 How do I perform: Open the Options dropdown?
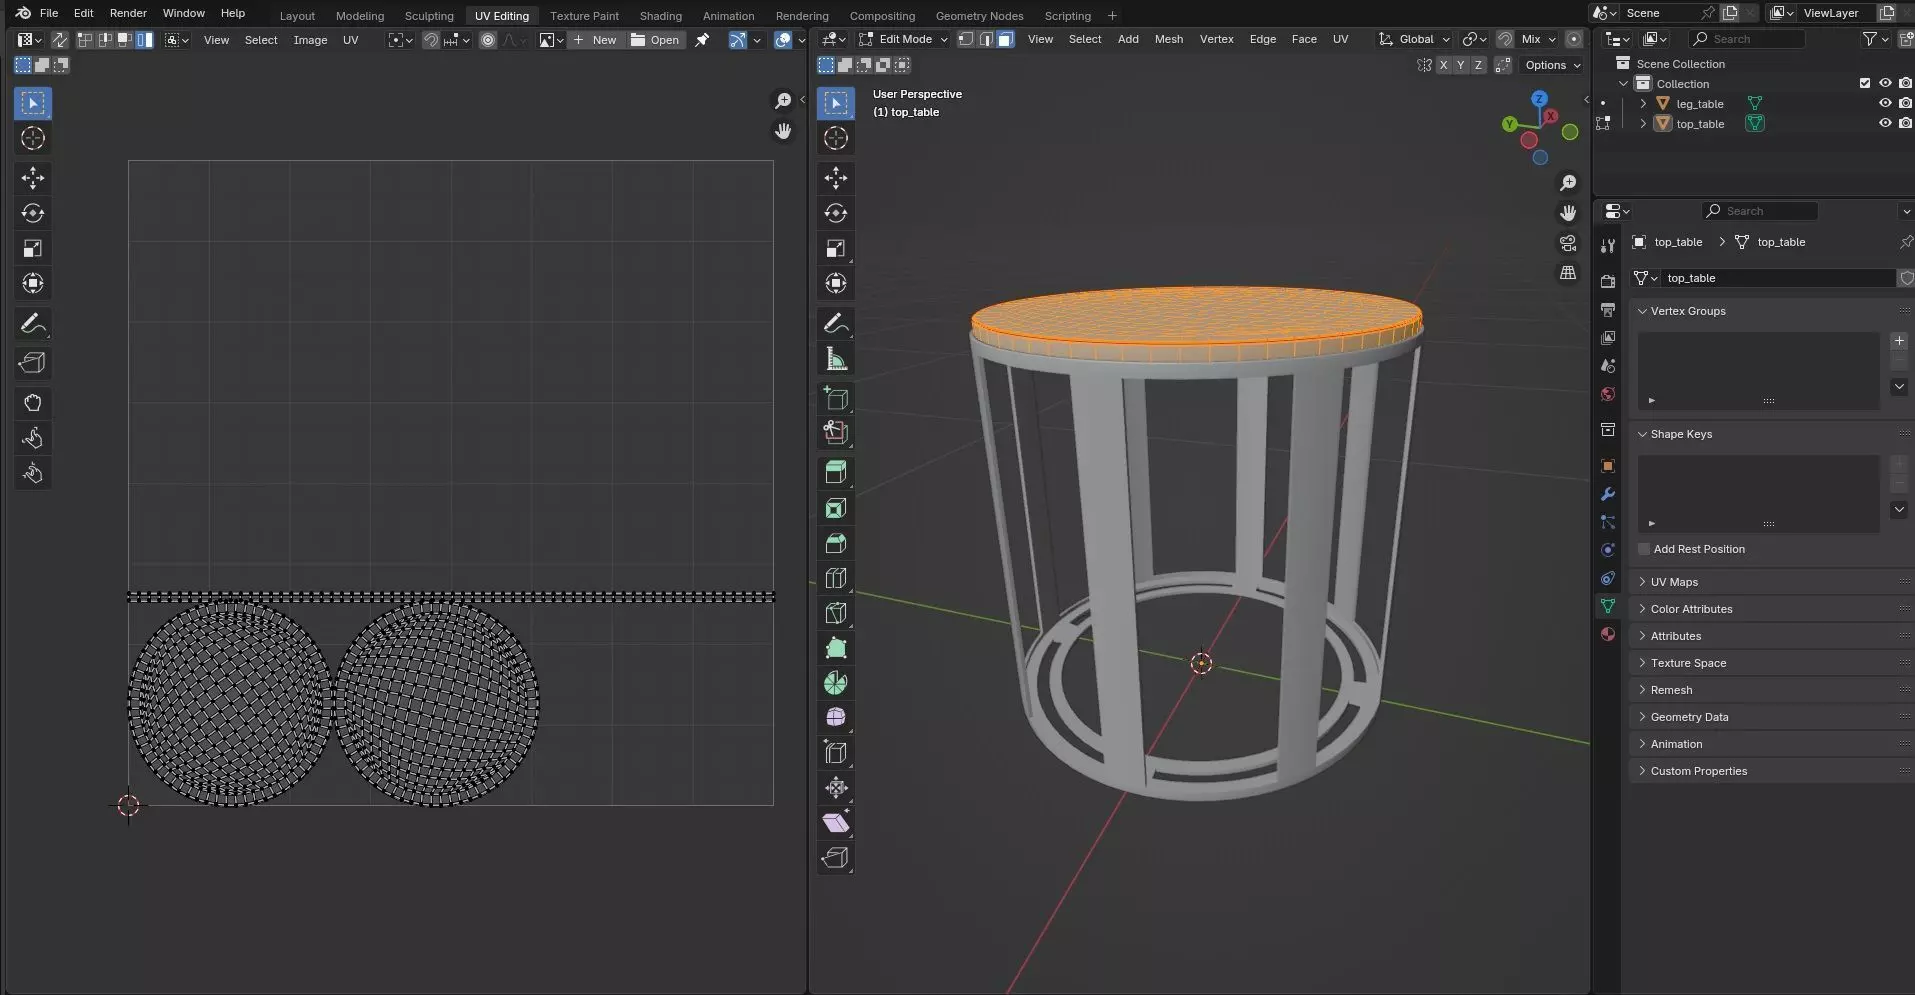click(1553, 65)
